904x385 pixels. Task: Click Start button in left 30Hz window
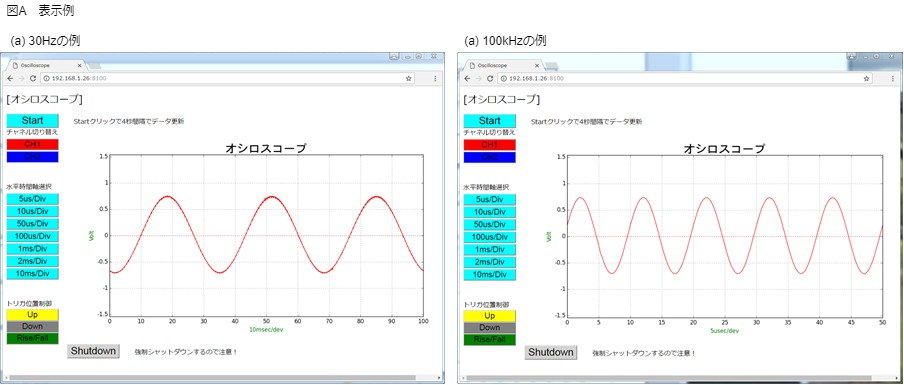coord(32,120)
